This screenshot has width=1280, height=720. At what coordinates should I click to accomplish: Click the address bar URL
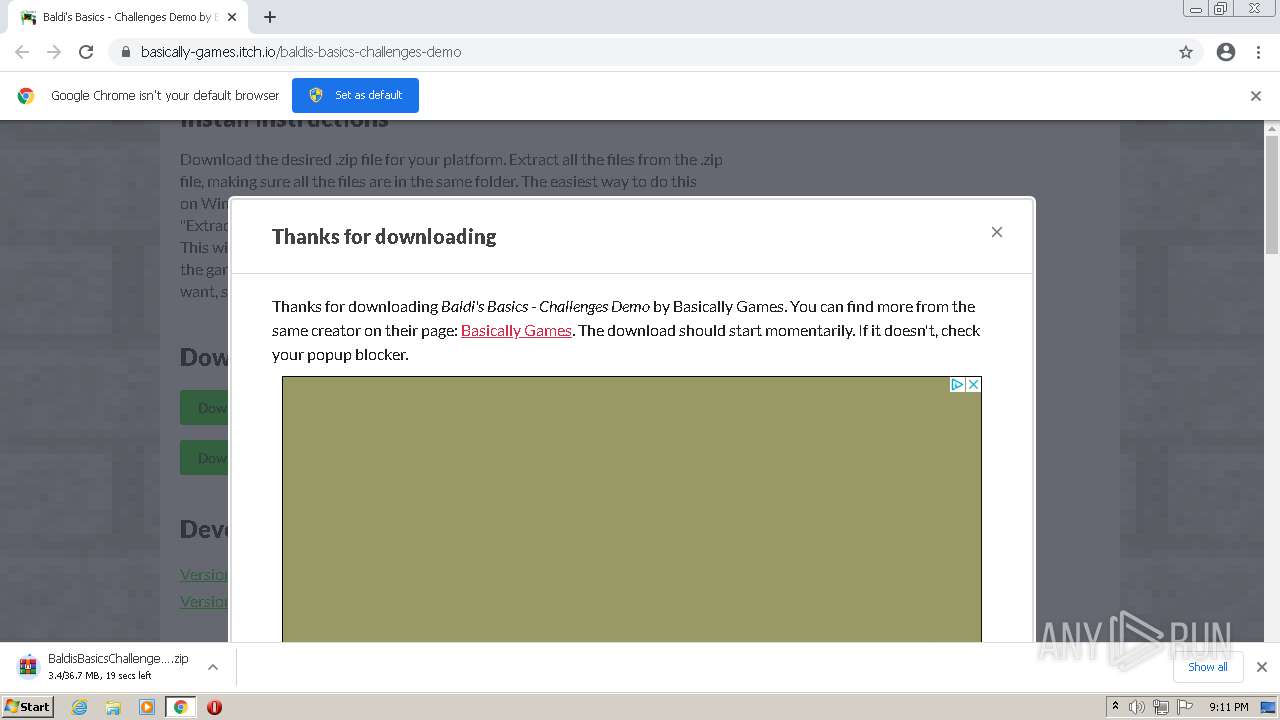(301, 52)
